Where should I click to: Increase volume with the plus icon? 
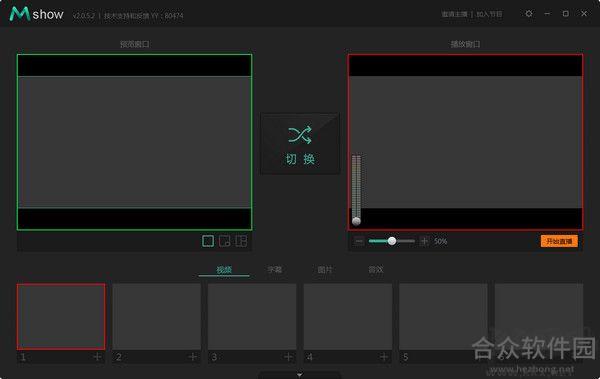point(424,241)
